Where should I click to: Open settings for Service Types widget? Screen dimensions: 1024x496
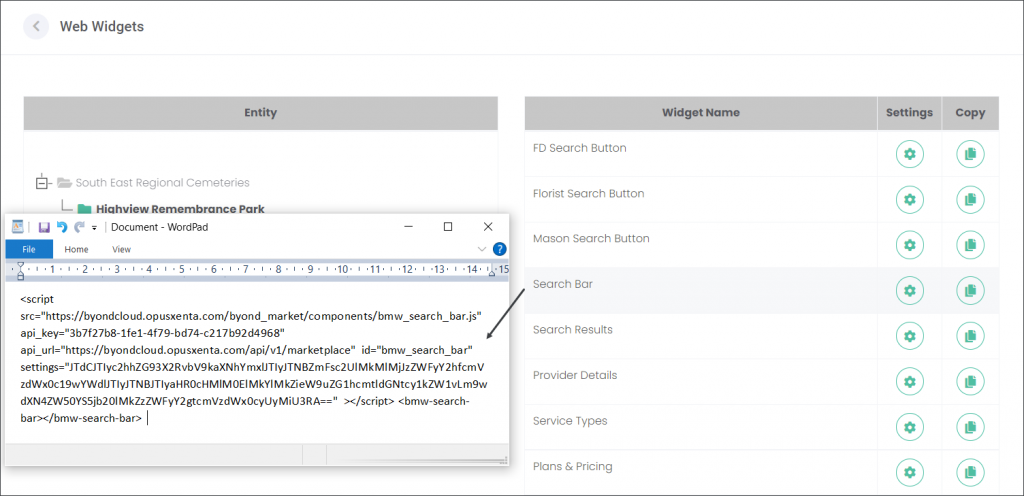pos(910,427)
